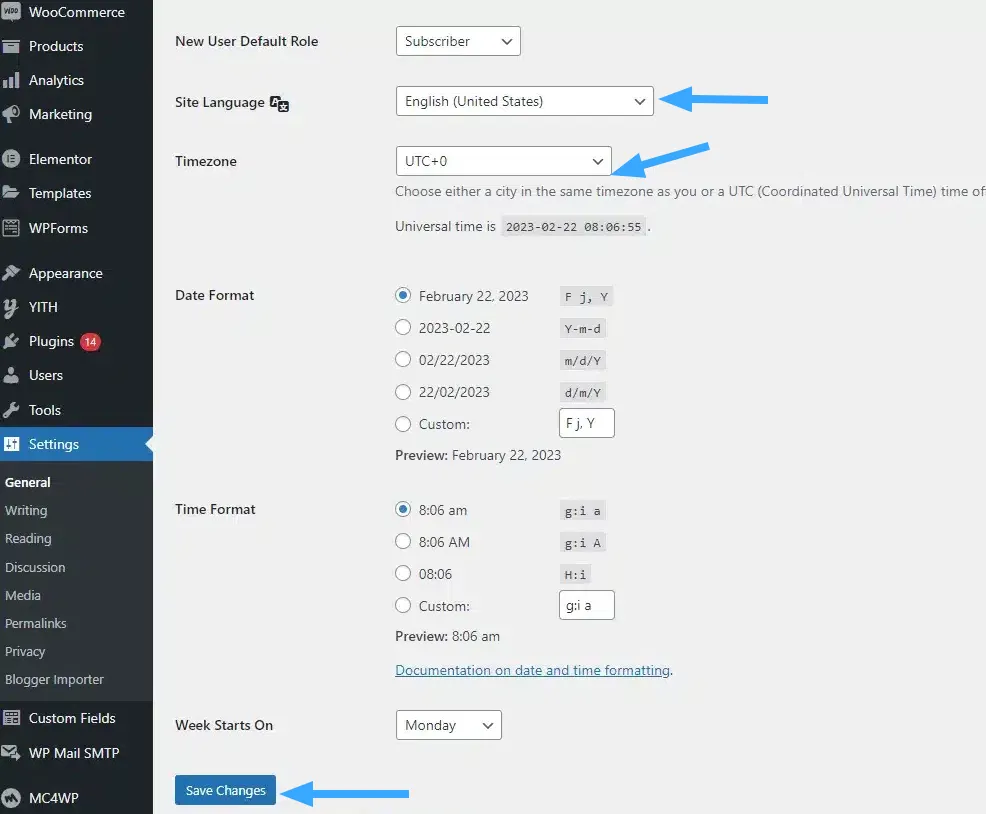Click the Save Changes button
This screenshot has height=814, width=986.
click(x=225, y=790)
